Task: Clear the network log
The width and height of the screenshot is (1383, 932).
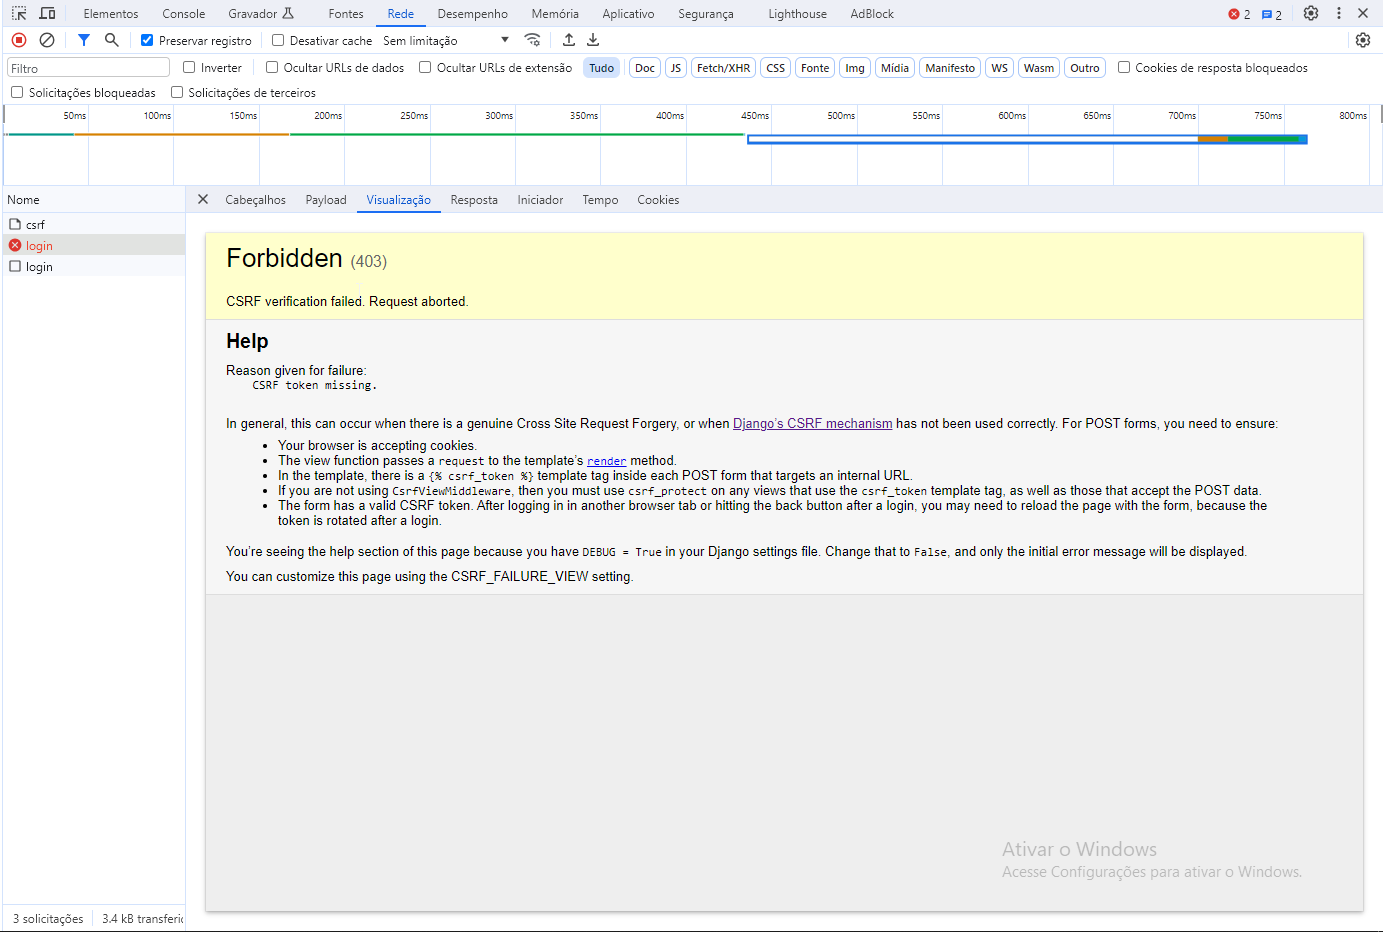Action: coord(47,40)
